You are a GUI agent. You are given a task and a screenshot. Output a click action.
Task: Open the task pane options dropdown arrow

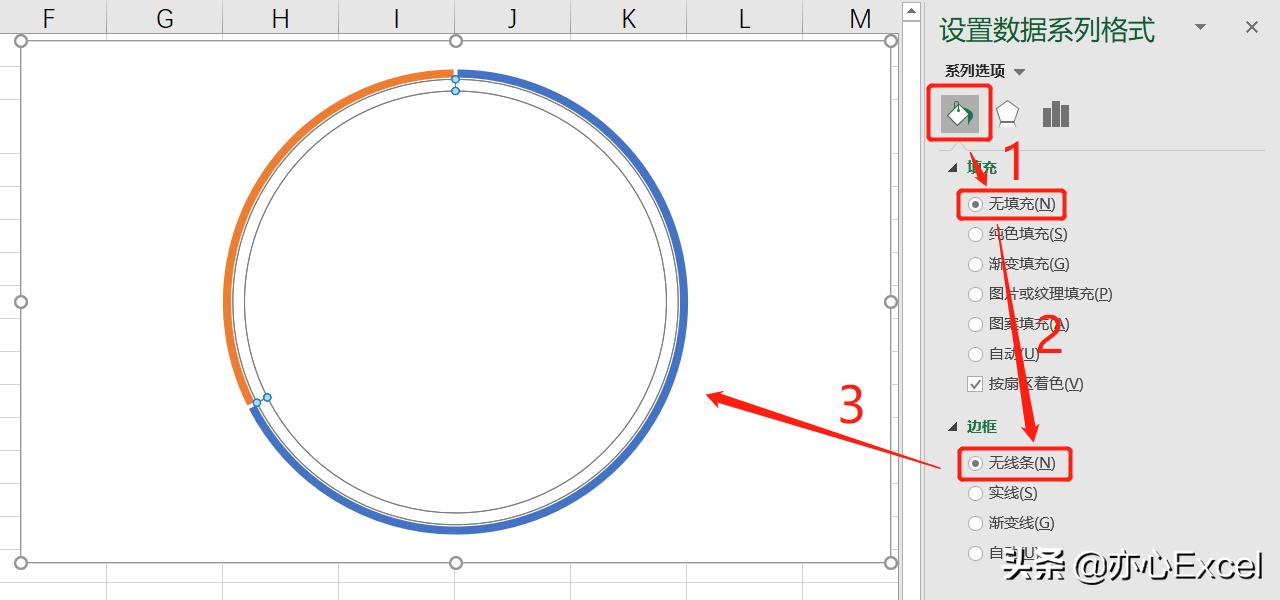click(1201, 28)
